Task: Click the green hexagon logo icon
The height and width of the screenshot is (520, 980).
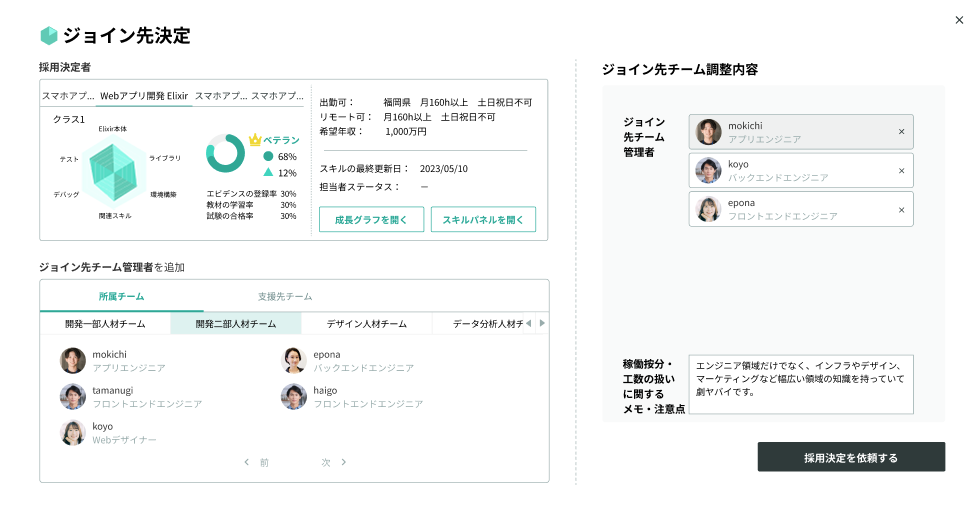Action: pyautogui.click(x=49, y=36)
